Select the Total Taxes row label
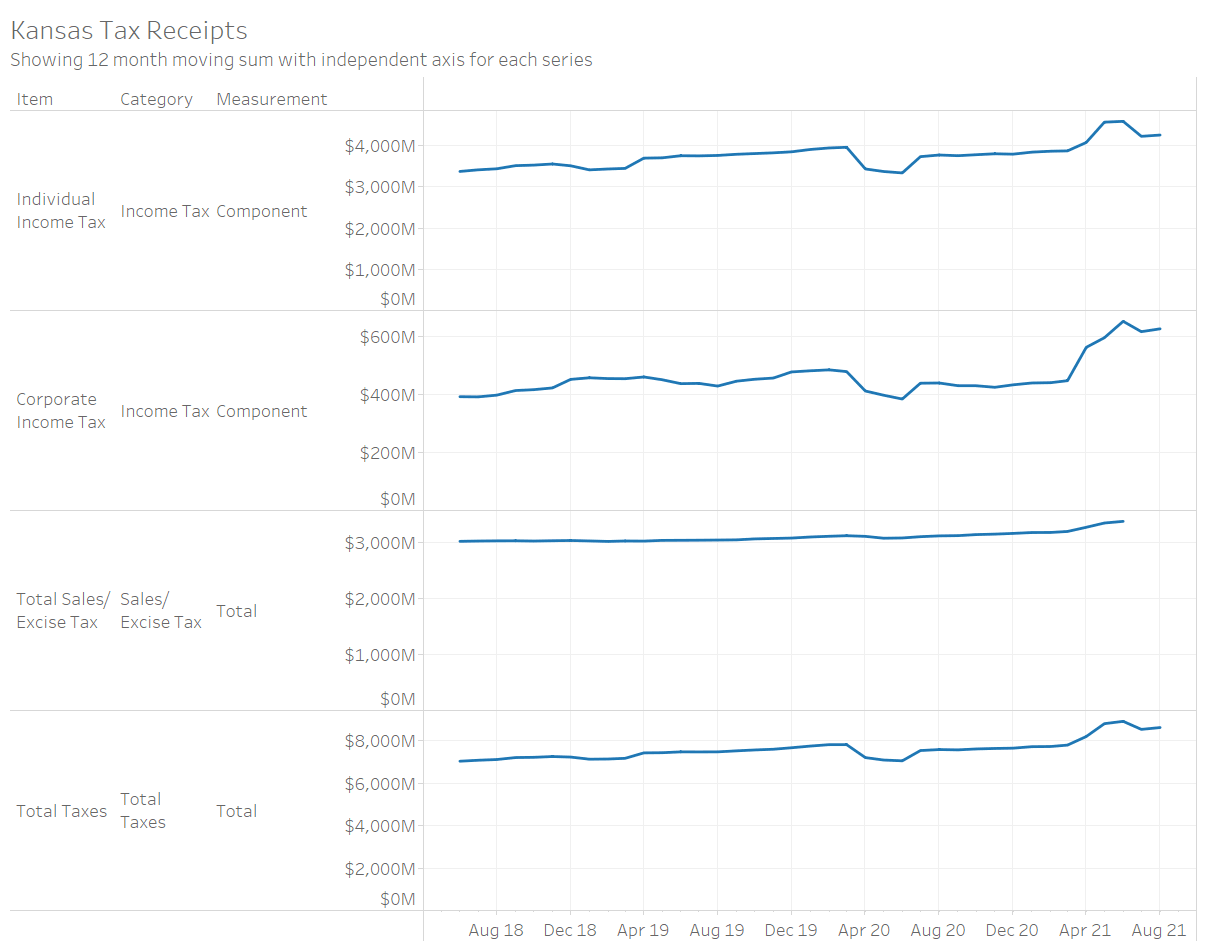 pyautogui.click(x=61, y=811)
